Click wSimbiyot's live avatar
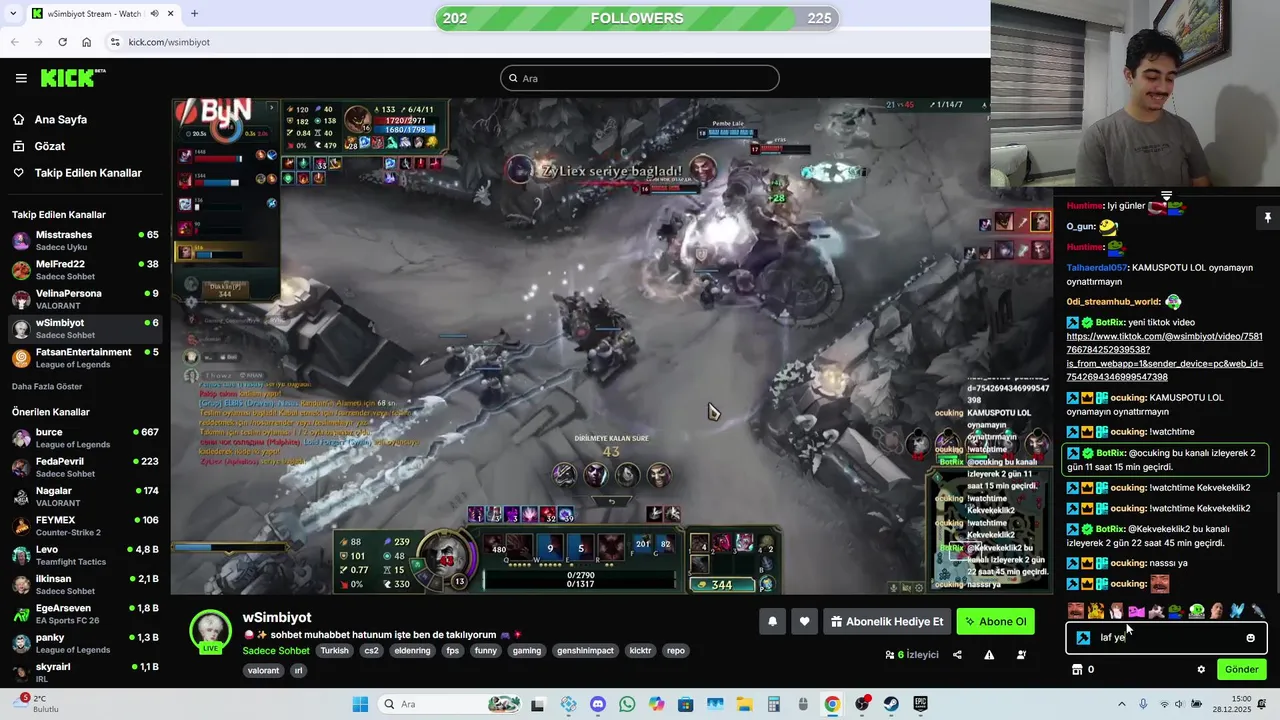The height and width of the screenshot is (720, 1280). pos(210,632)
